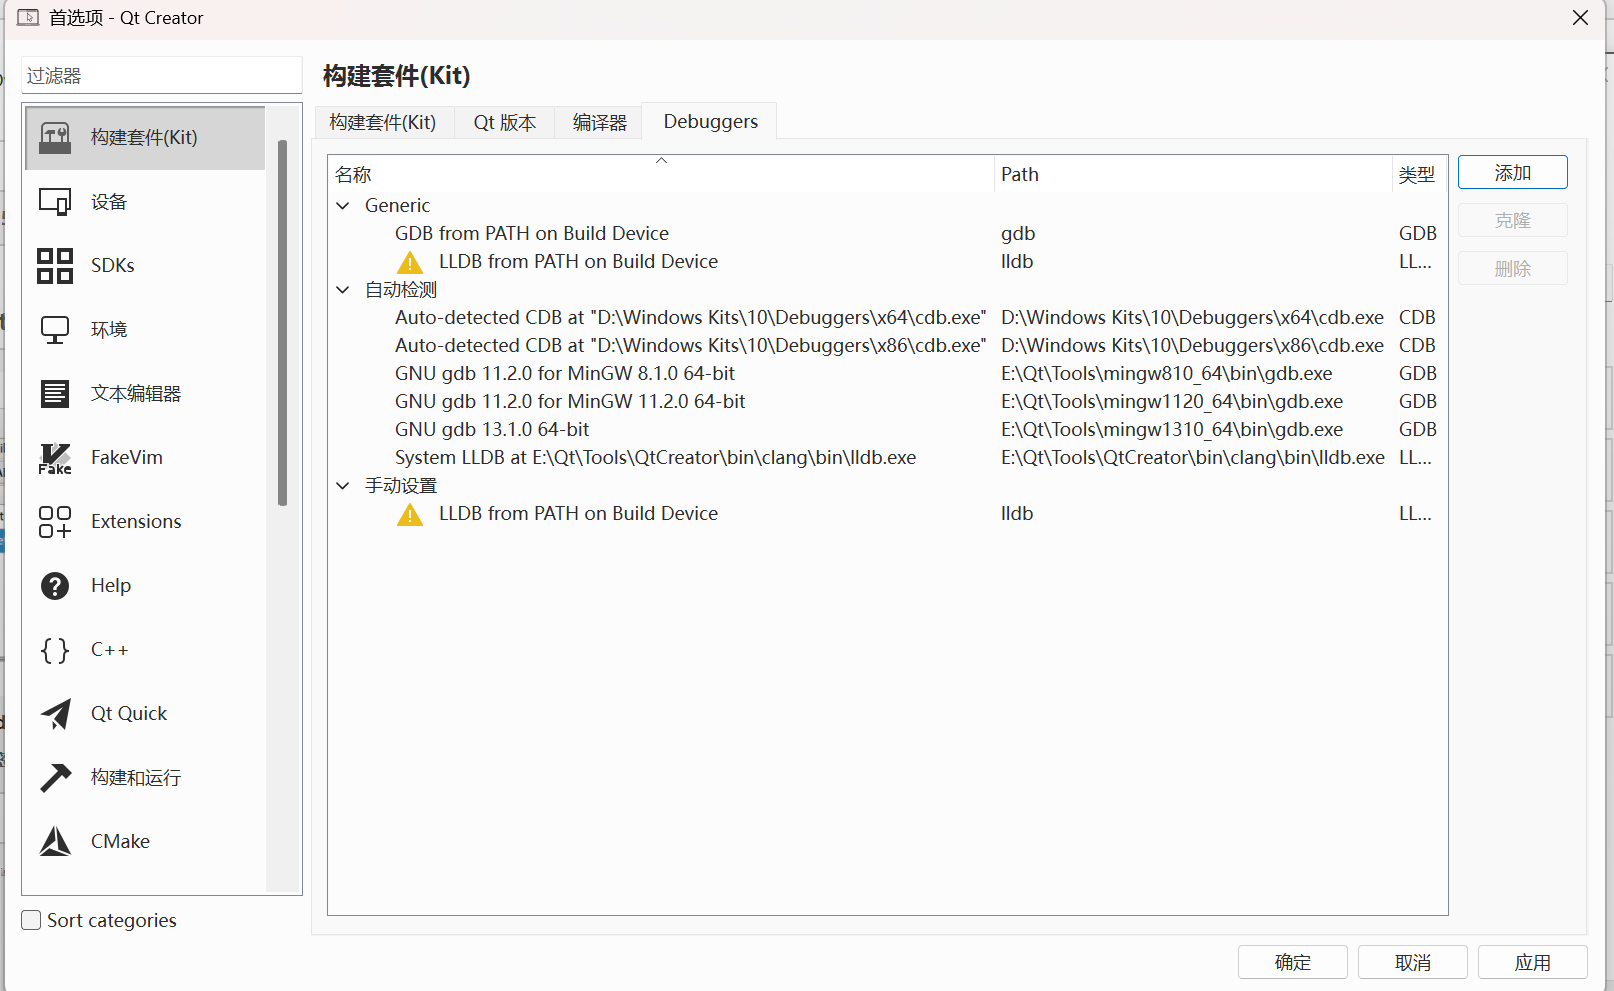Click the 克隆 clone button
1614x991 pixels.
1512,220
